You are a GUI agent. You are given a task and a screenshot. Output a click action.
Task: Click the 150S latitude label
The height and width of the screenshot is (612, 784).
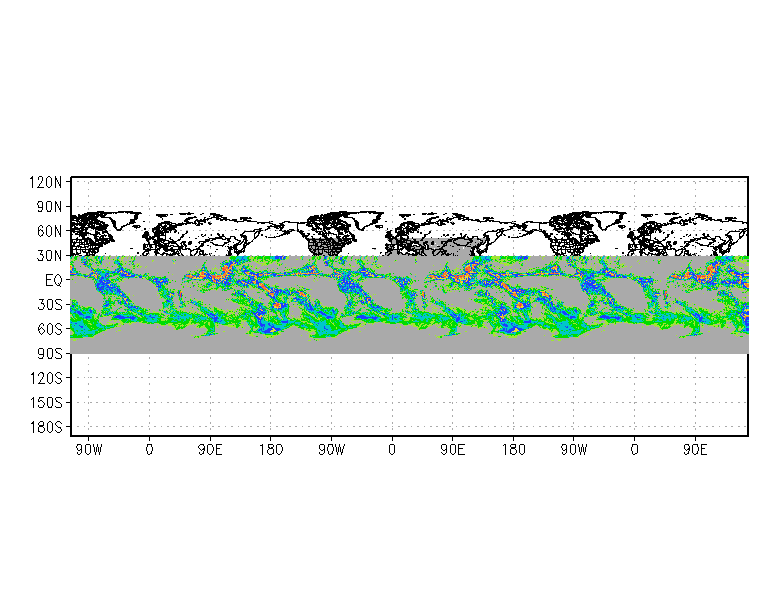pyautogui.click(x=46, y=402)
